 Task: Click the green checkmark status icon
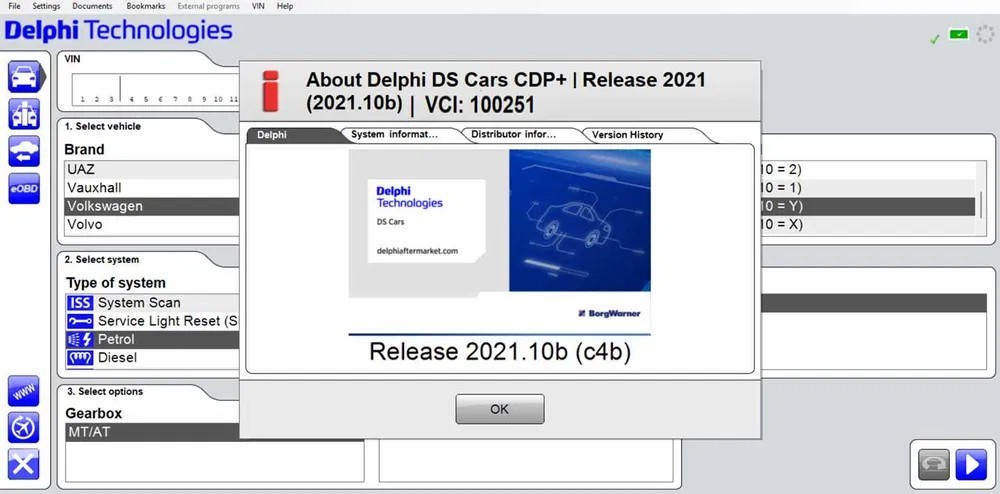pos(934,39)
